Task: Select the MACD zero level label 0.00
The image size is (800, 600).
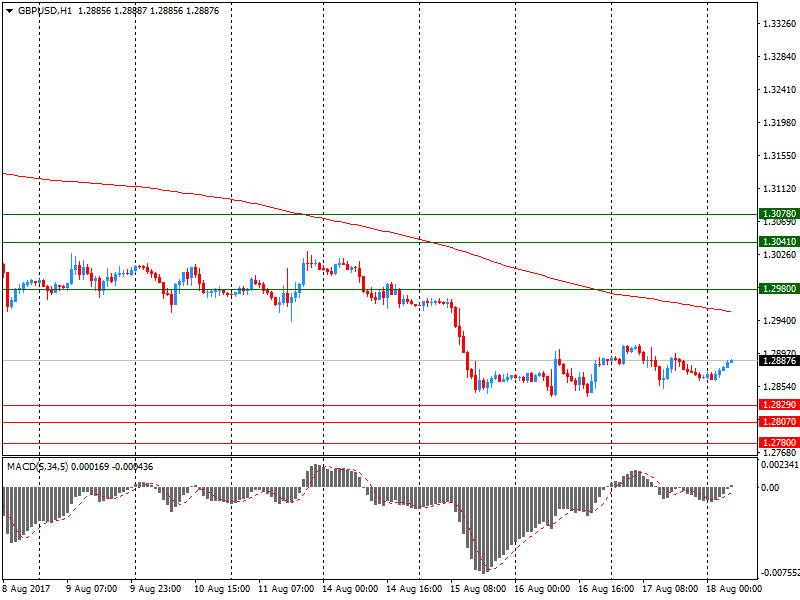Action: coord(770,488)
